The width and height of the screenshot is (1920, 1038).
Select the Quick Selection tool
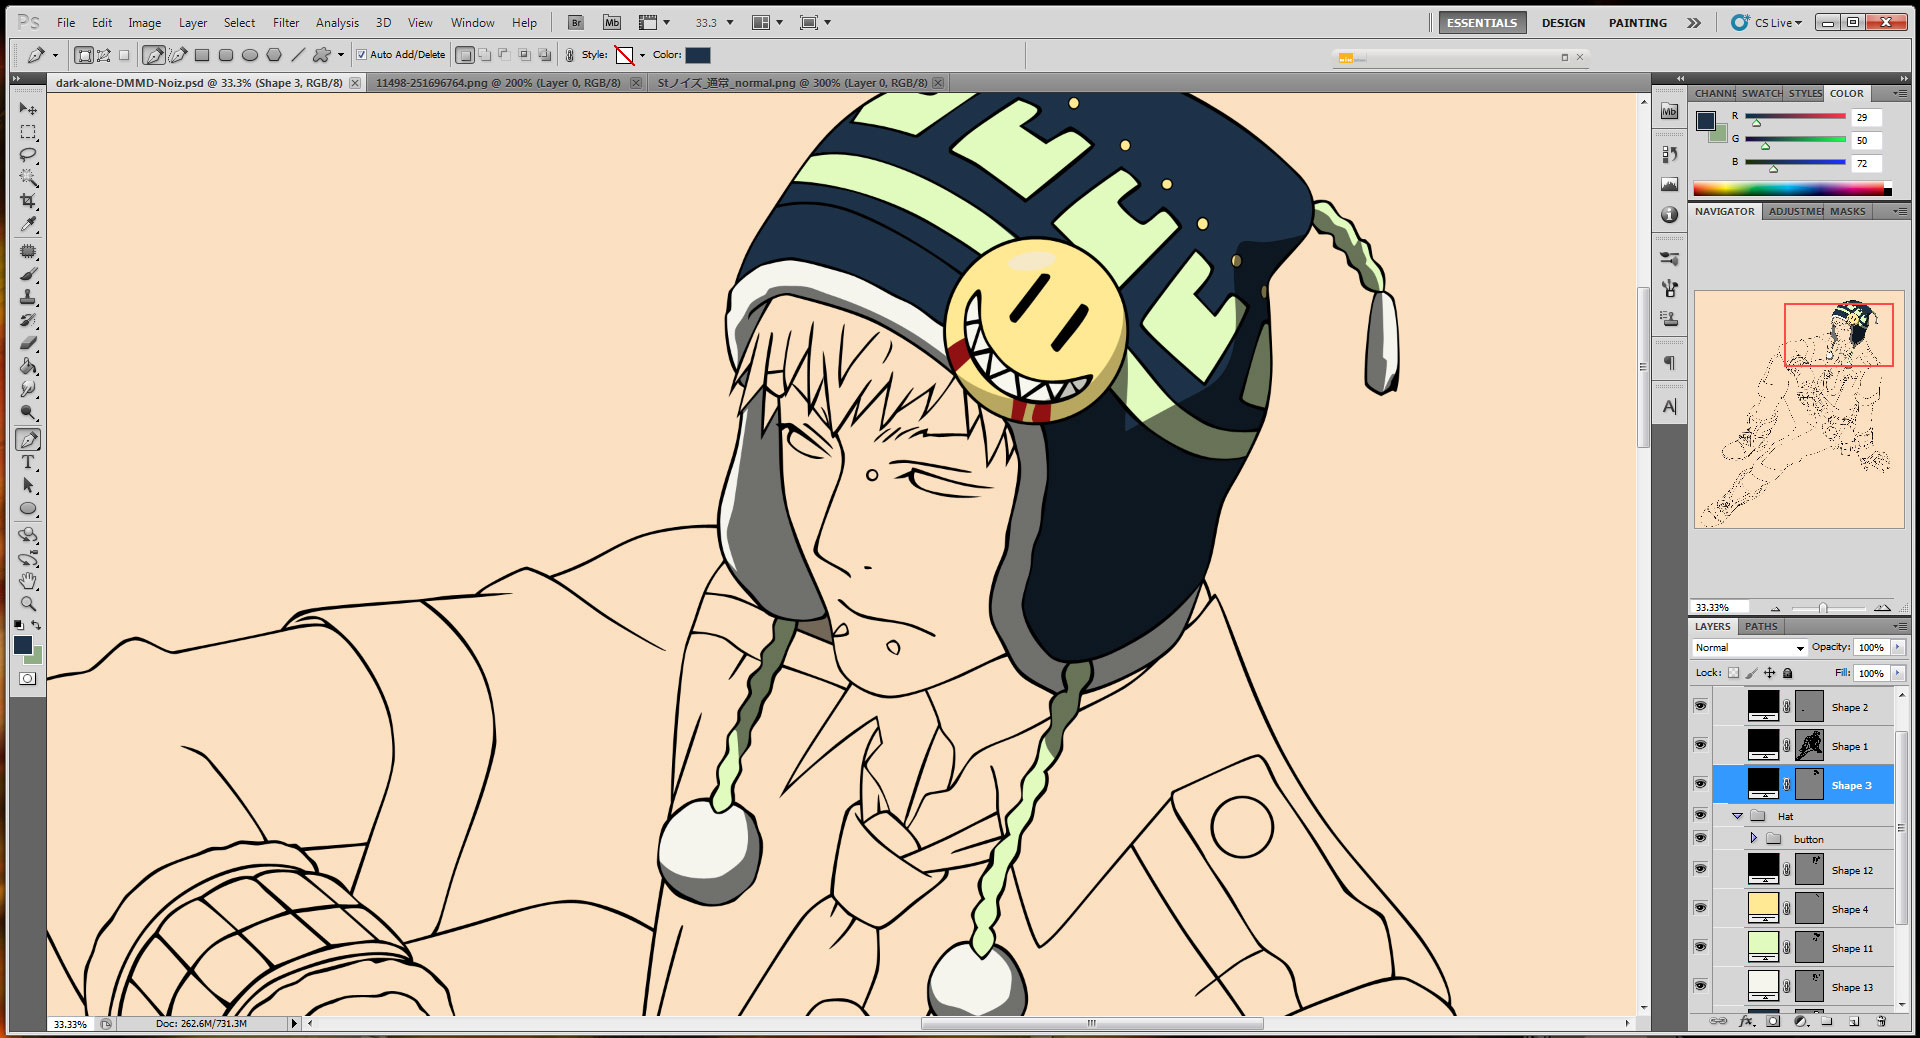pos(28,178)
